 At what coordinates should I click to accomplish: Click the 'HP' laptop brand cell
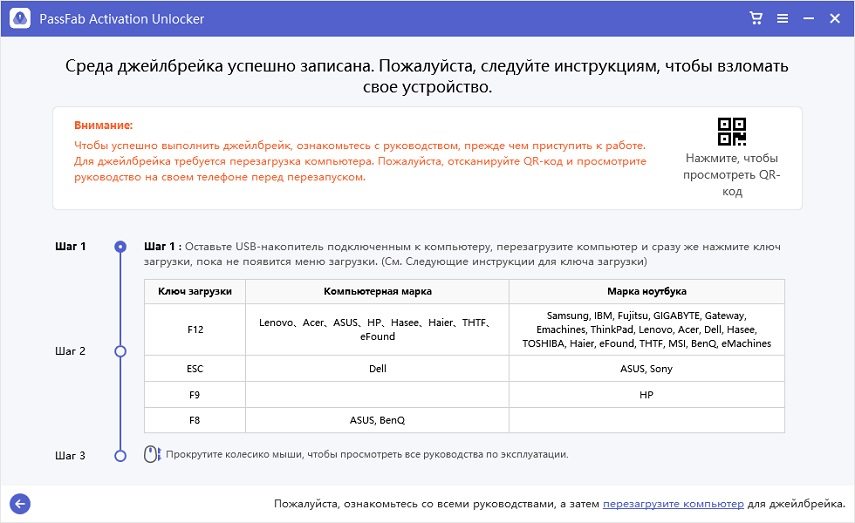pyautogui.click(x=647, y=394)
